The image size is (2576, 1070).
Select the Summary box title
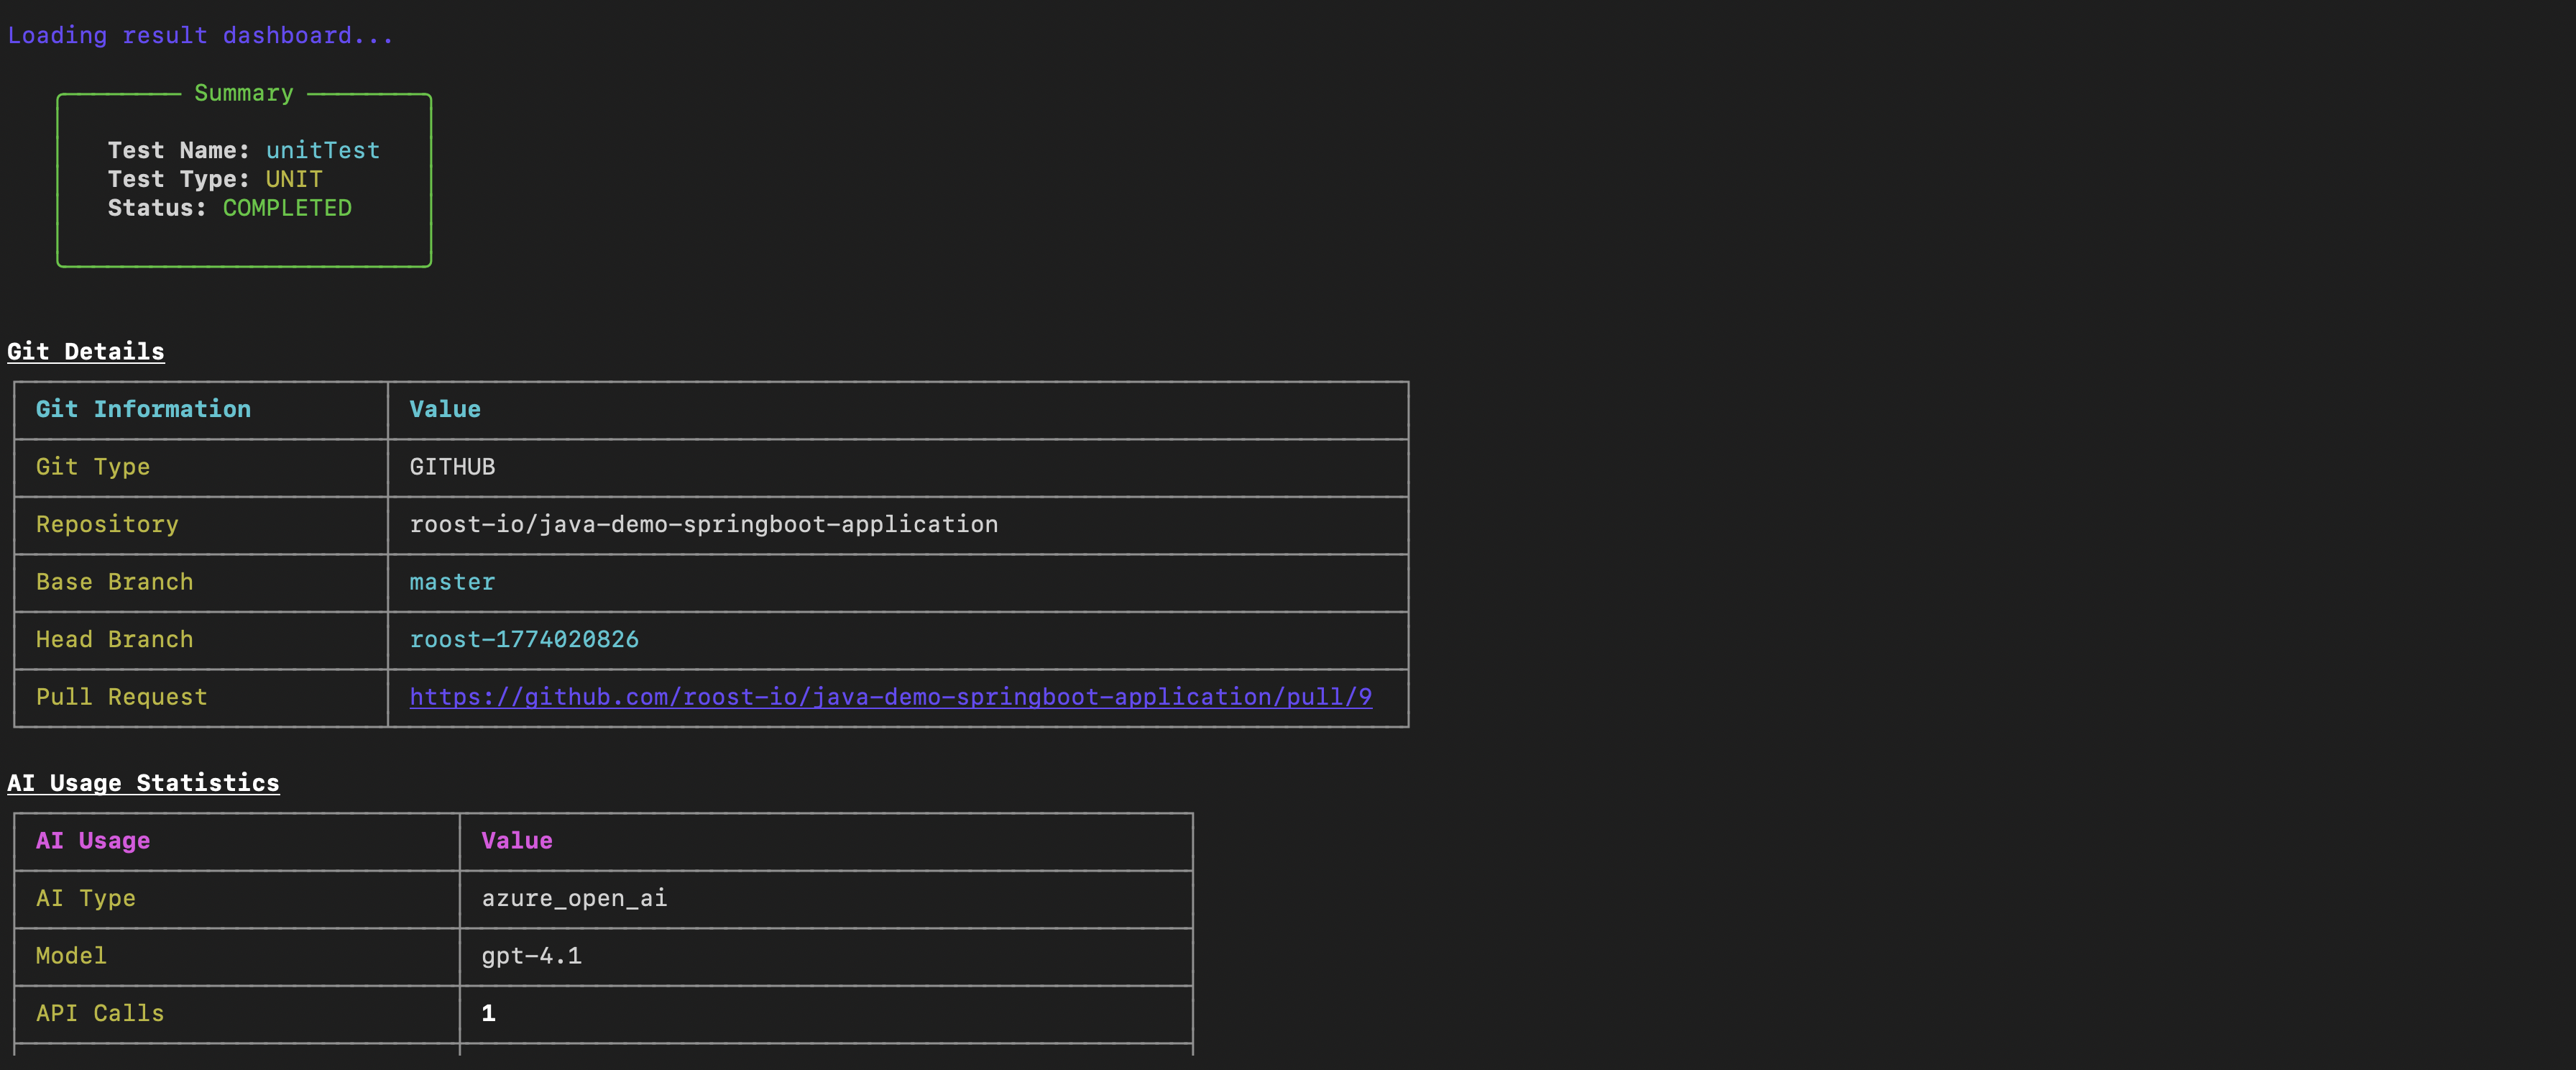point(242,92)
